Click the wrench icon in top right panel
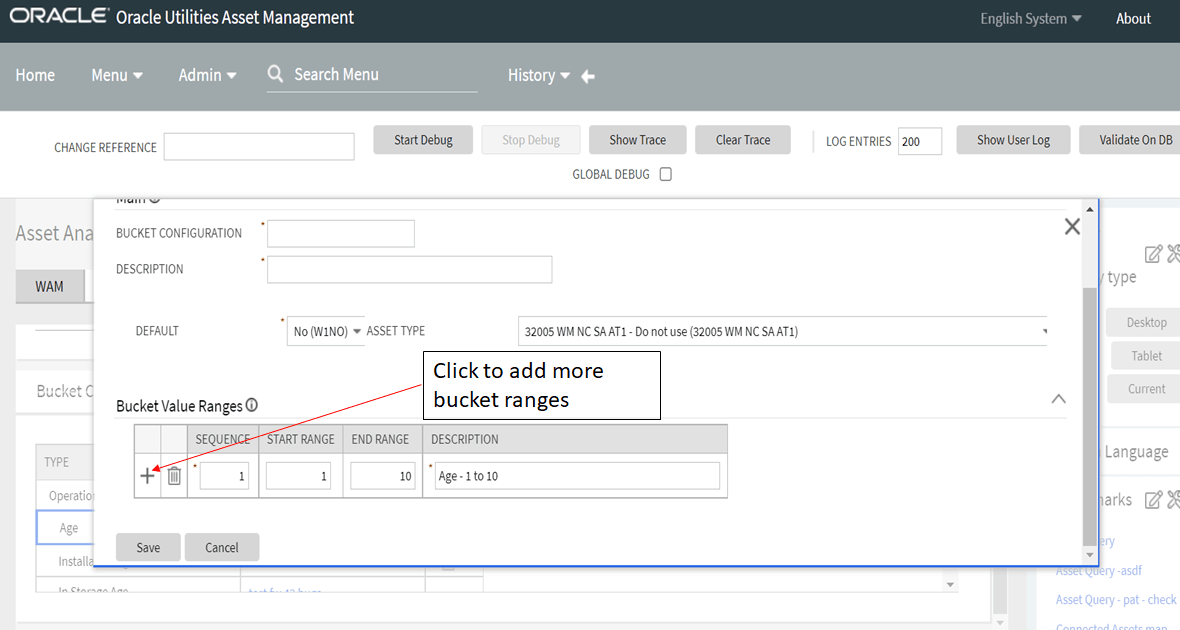The height and width of the screenshot is (630, 1180). coord(1172,253)
